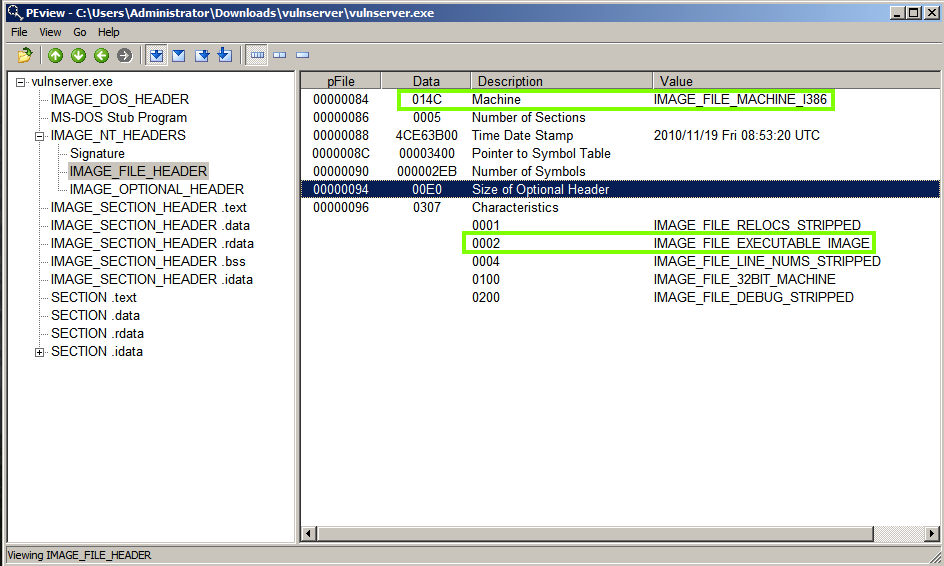Click the first blue download-arrow view icon
The width and height of the screenshot is (944, 566).
[x=157, y=55]
